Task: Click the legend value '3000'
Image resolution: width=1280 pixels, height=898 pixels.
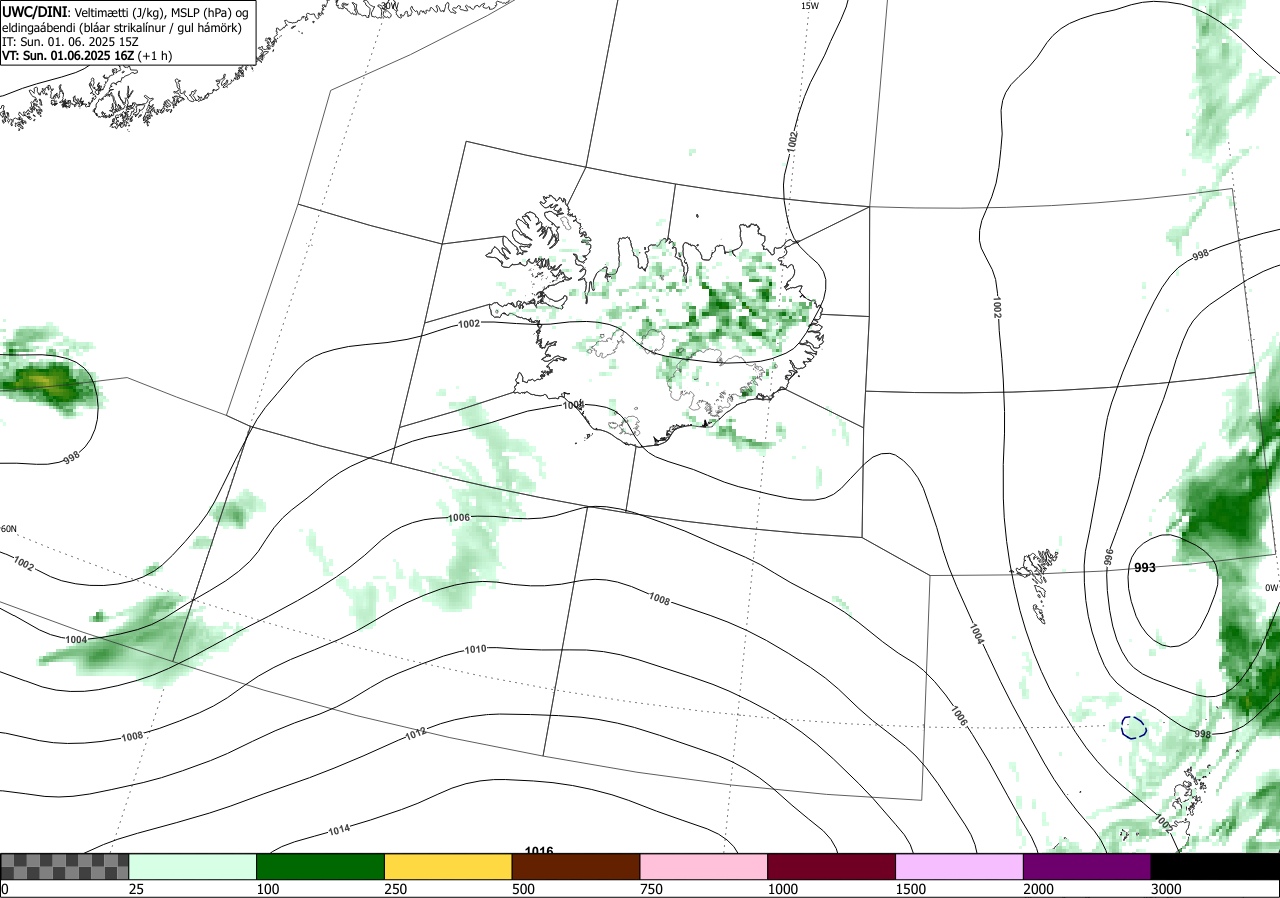Action: (1167, 889)
